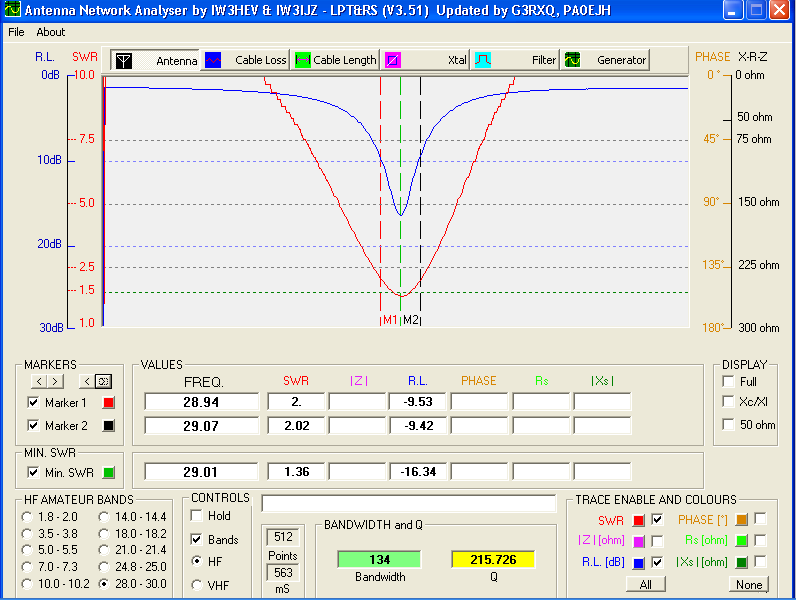Switch to Cable Loss mode
This screenshot has height=600, width=796.
click(x=246, y=60)
